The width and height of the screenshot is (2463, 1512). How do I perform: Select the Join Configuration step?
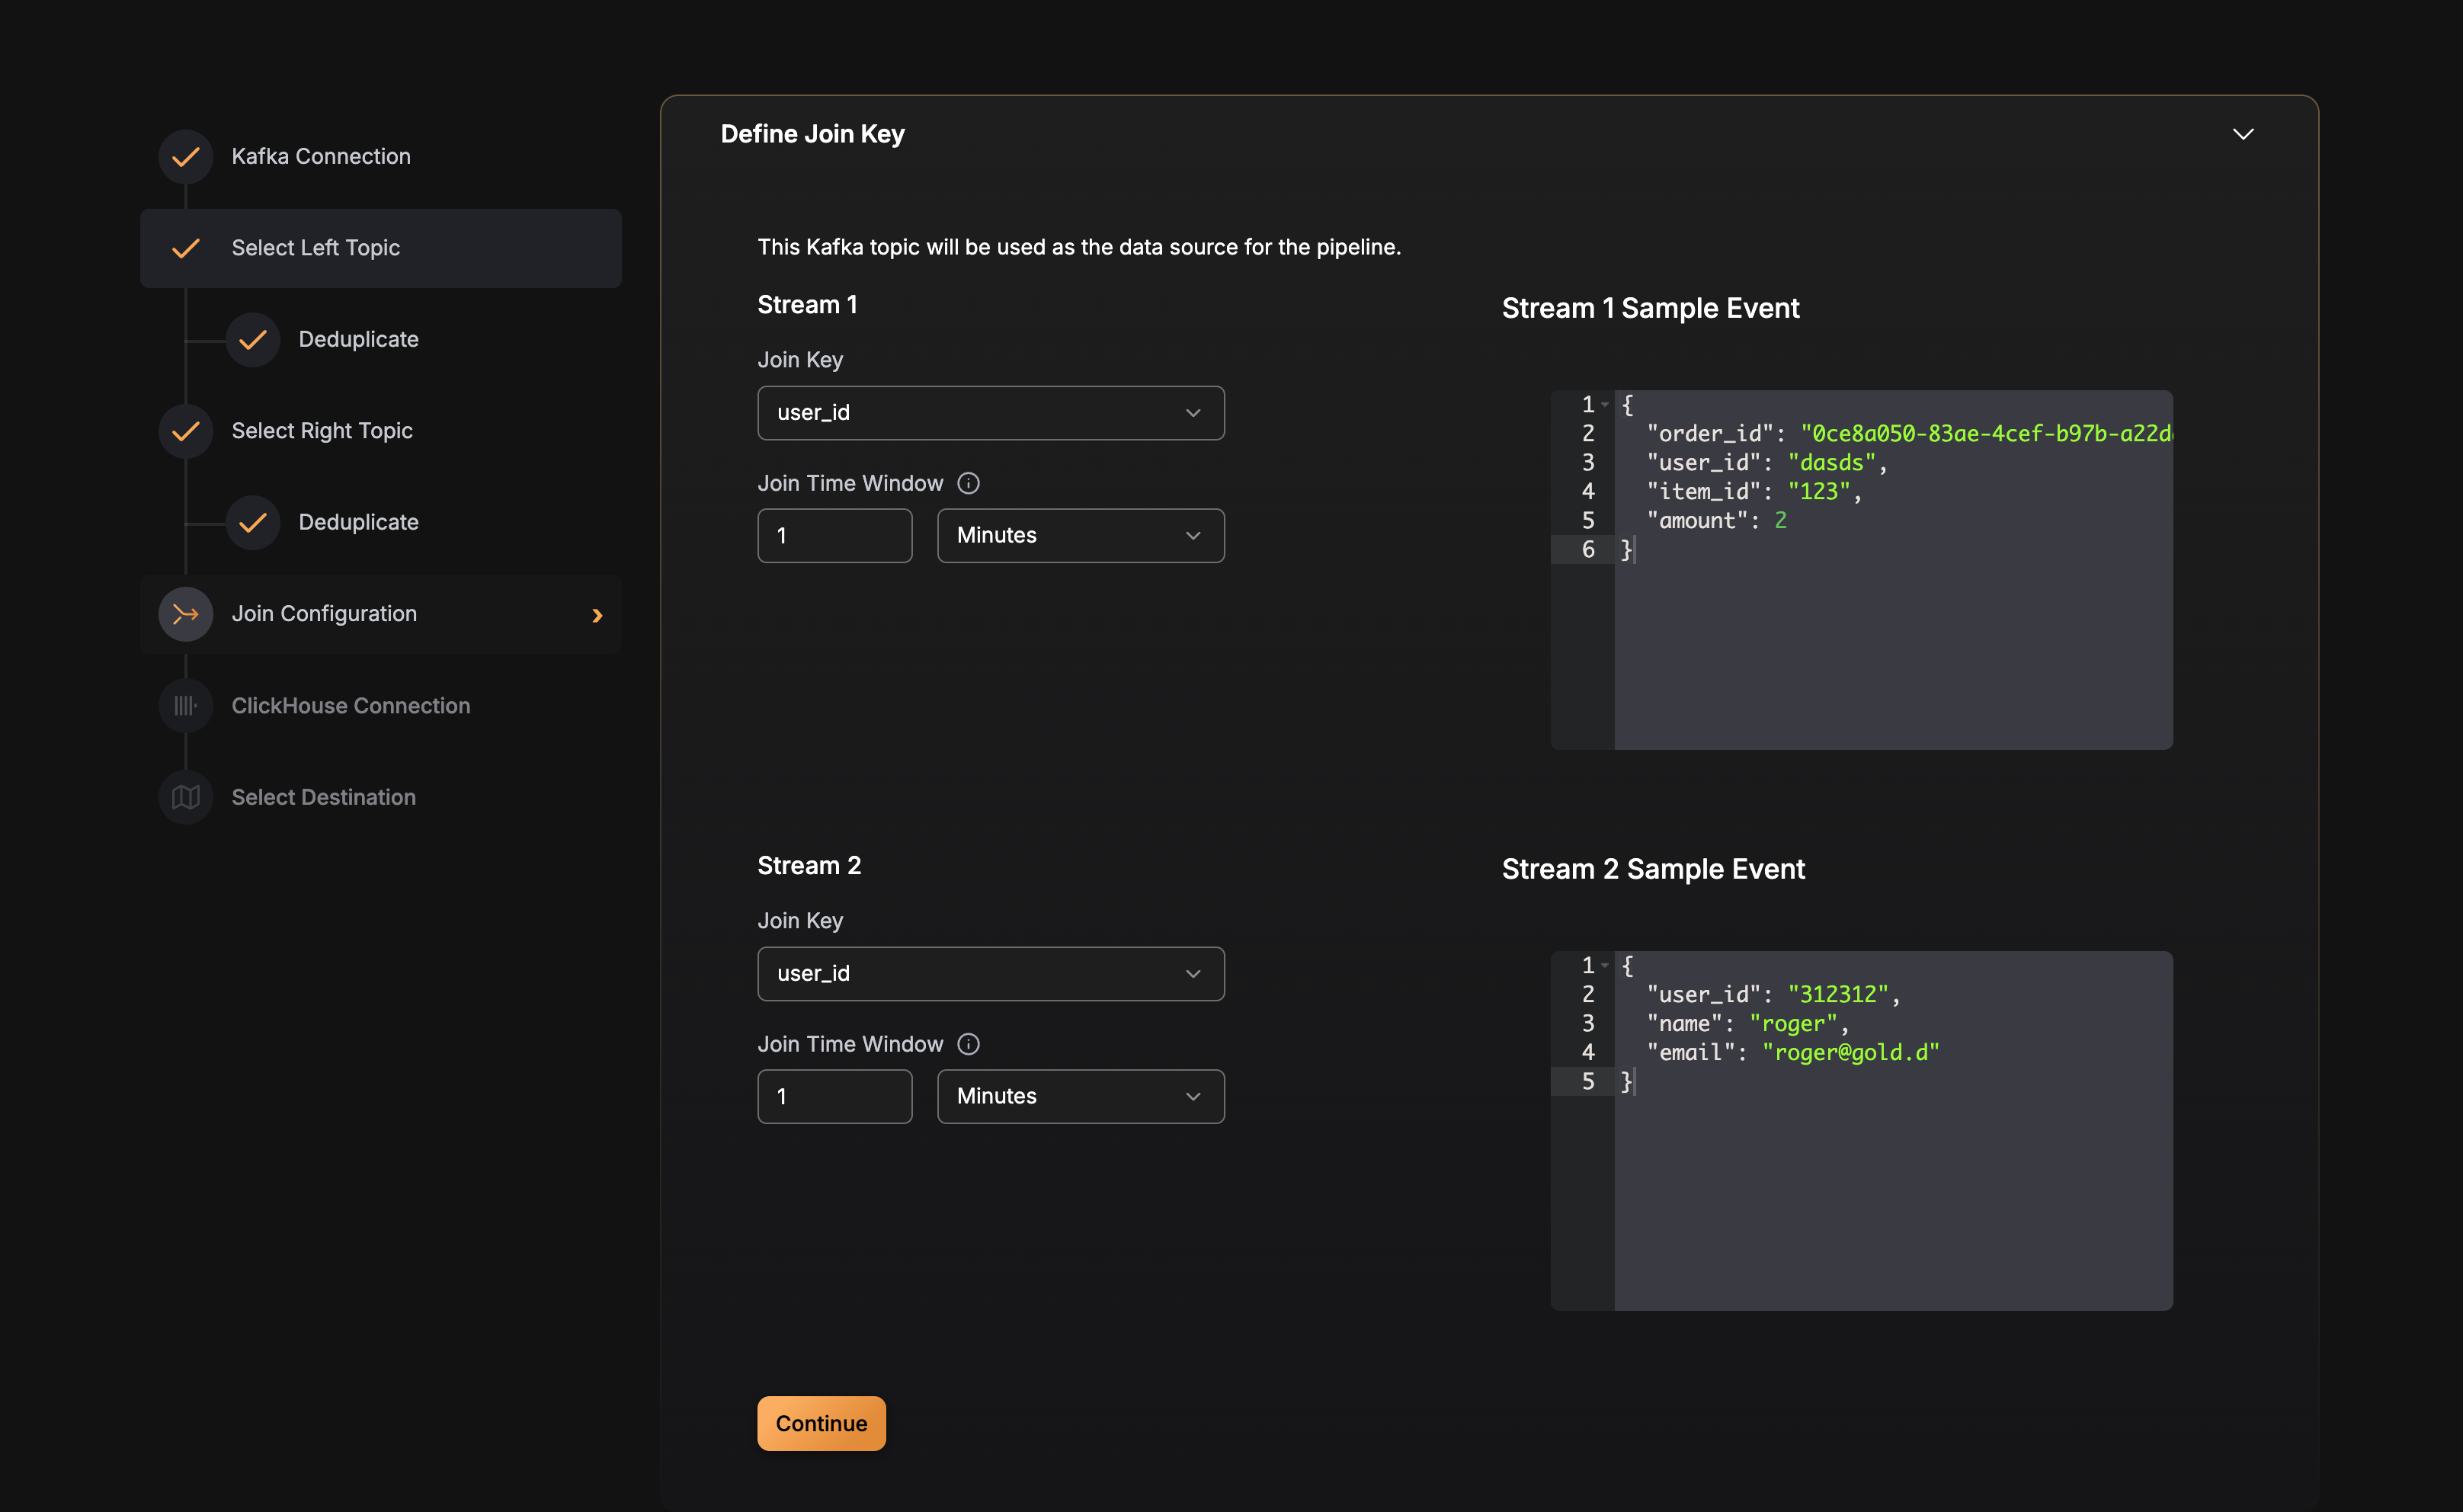tap(380, 614)
